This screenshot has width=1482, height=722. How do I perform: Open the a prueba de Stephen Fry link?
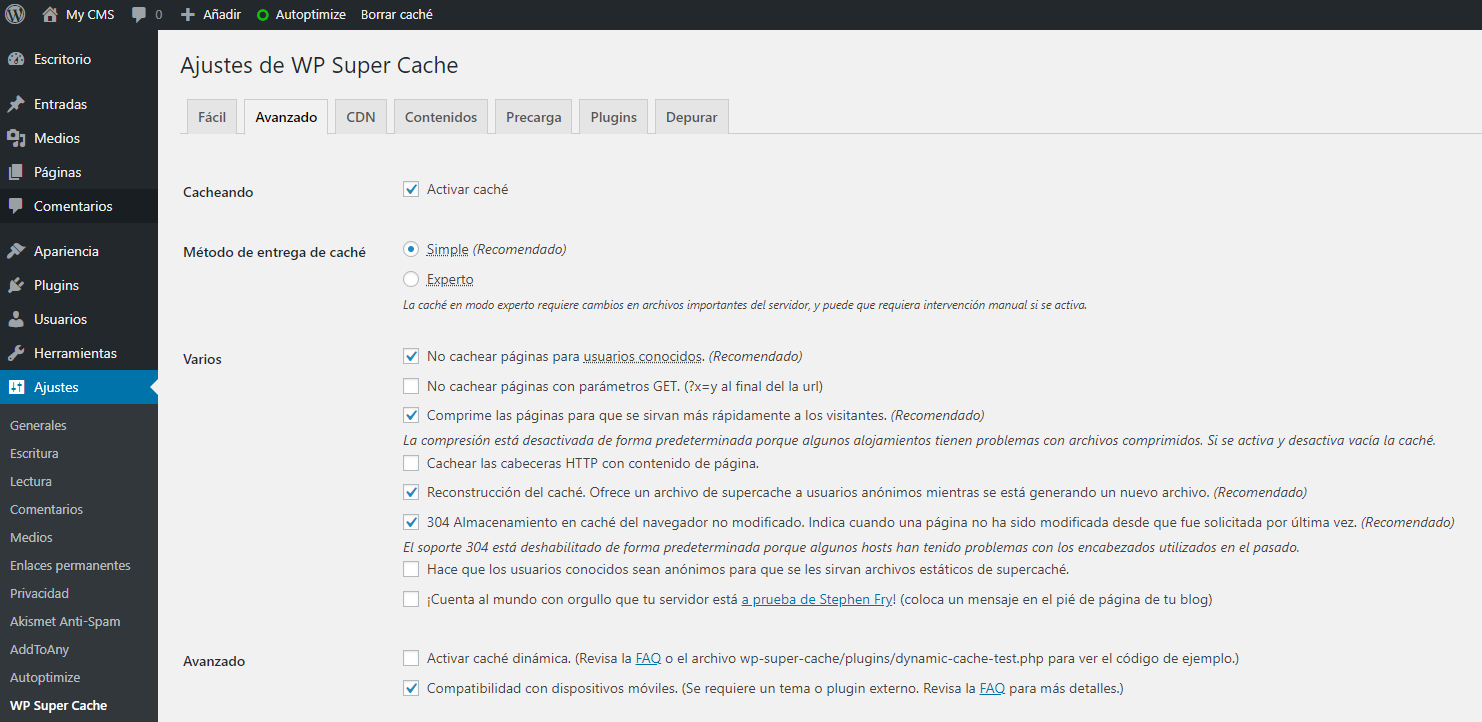(818, 600)
